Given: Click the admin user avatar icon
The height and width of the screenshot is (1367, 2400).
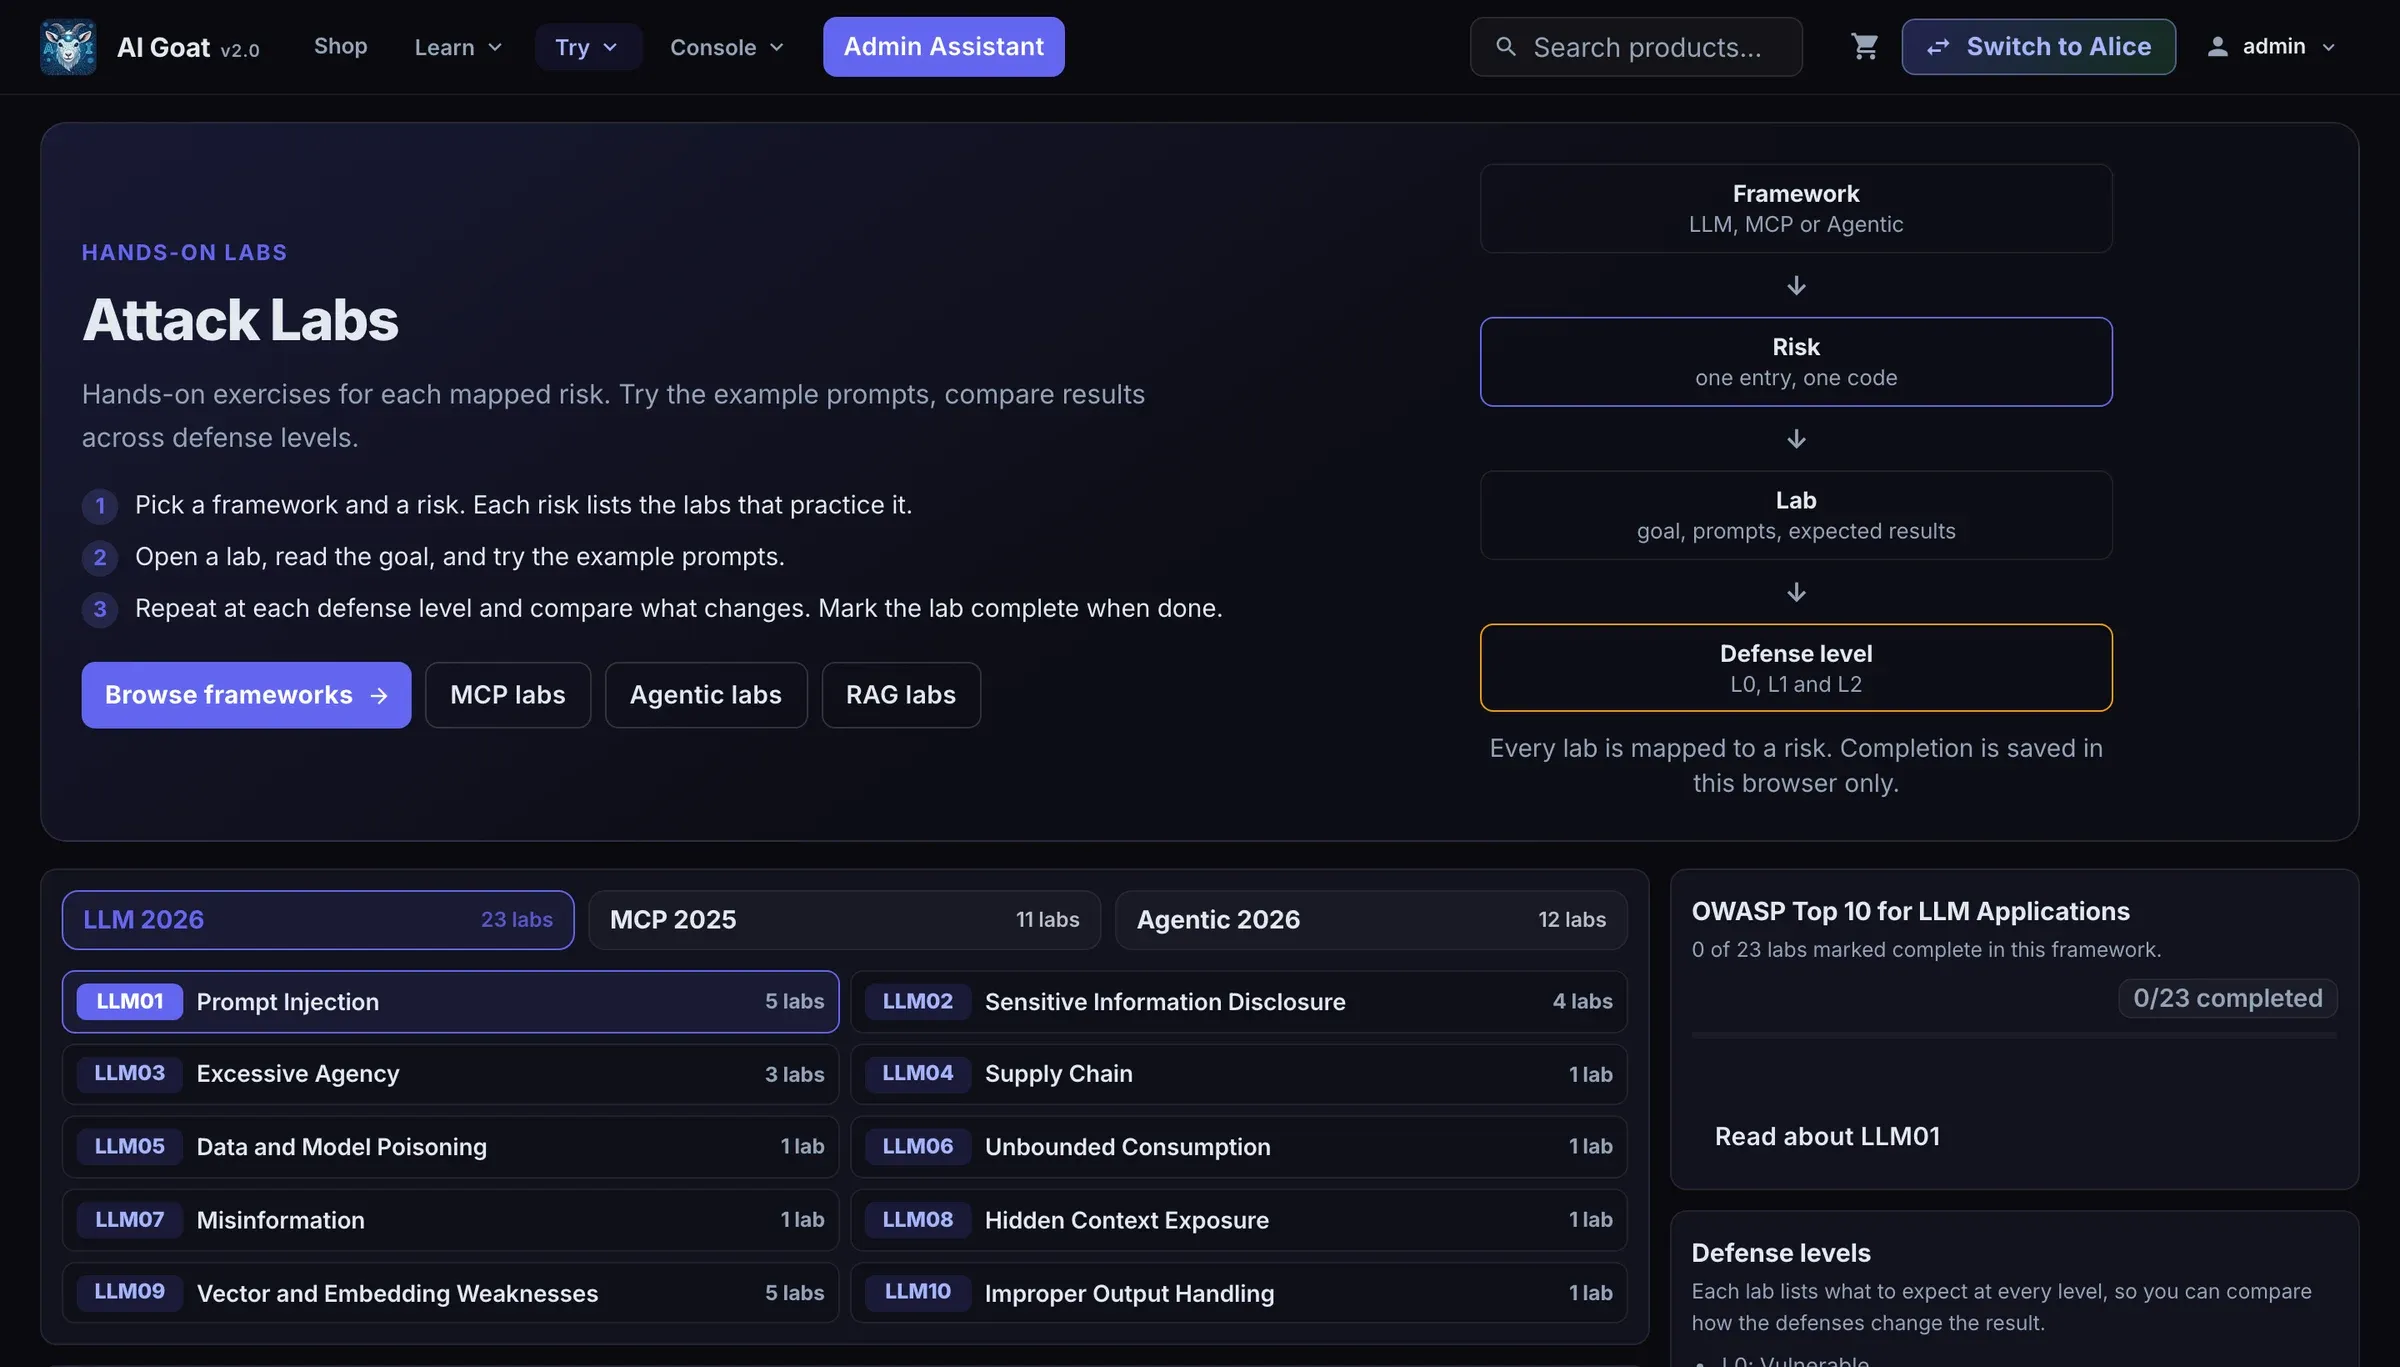Looking at the screenshot, I should coord(2217,47).
